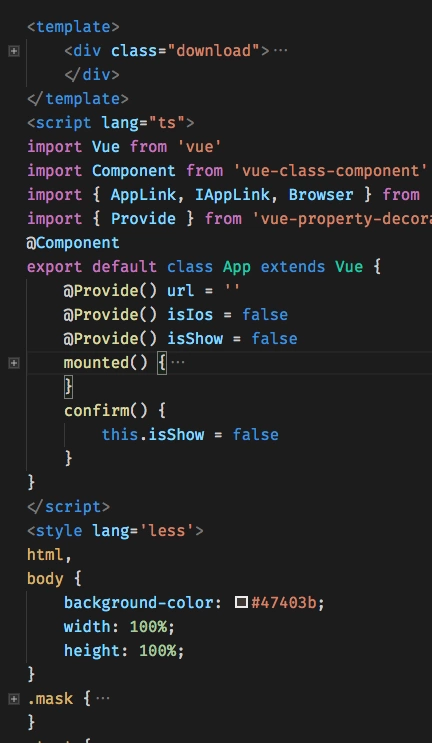Expand the folded mounted() method
The width and height of the screenshot is (432, 743).
tap(14, 363)
